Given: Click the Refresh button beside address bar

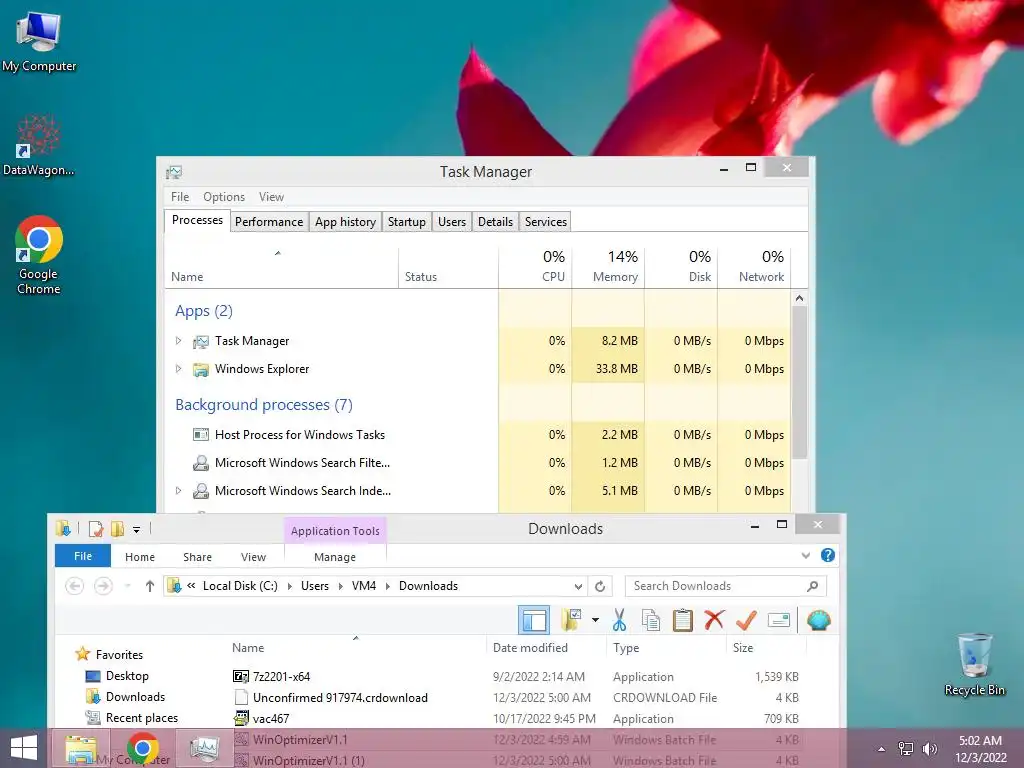Looking at the screenshot, I should tap(600, 586).
